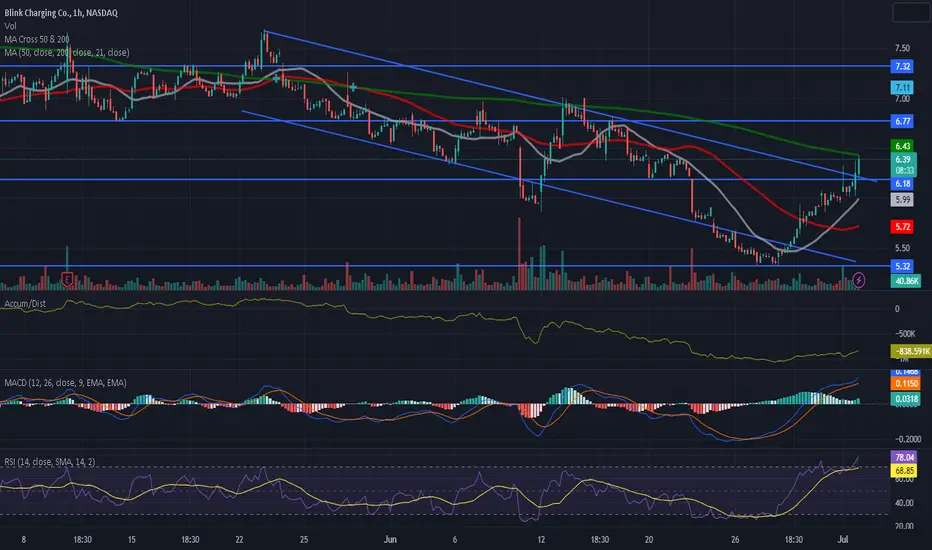Click the 40.00 RSI scale value

click(x=903, y=503)
